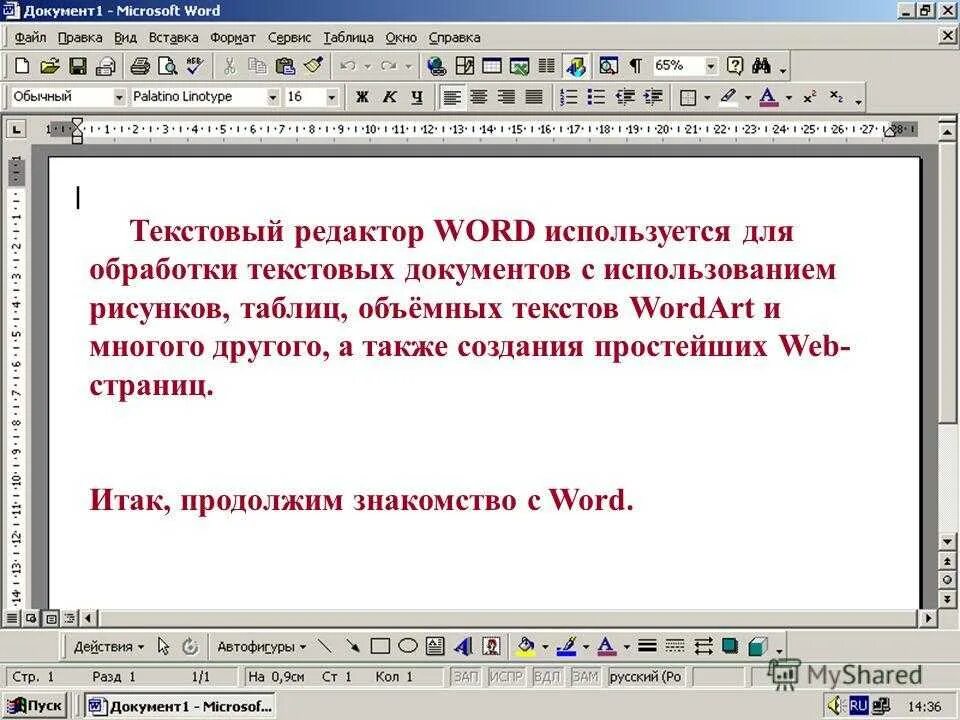Toggle Underline formatting (Ч)

tap(418, 97)
